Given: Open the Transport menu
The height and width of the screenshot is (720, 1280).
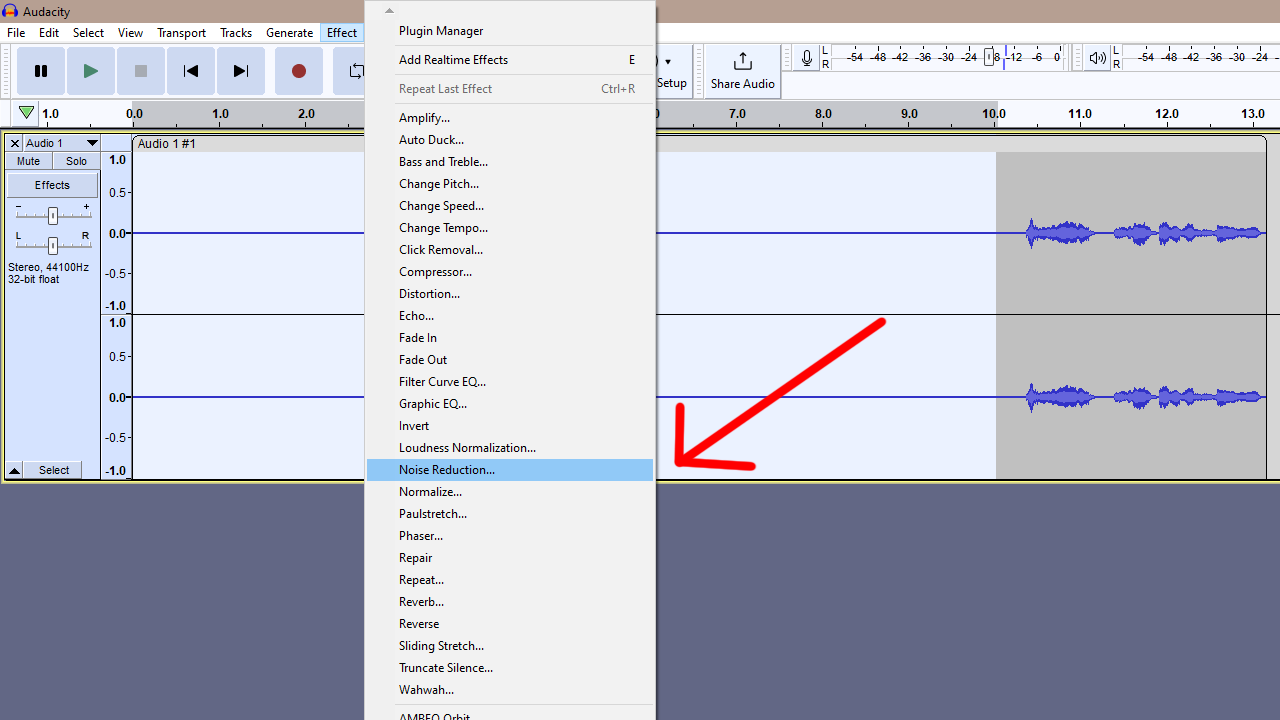Looking at the screenshot, I should pyautogui.click(x=181, y=33).
